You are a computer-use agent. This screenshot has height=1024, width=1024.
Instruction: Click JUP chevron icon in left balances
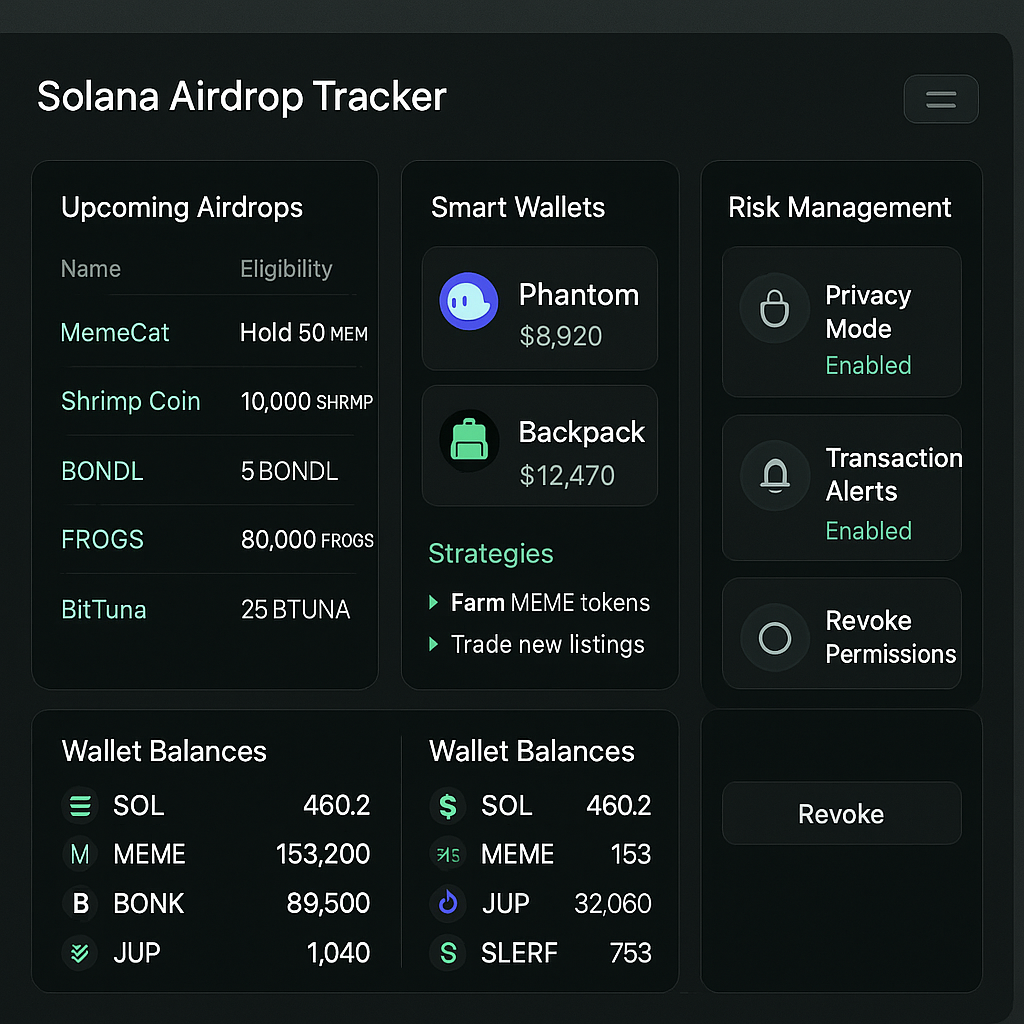click(80, 953)
